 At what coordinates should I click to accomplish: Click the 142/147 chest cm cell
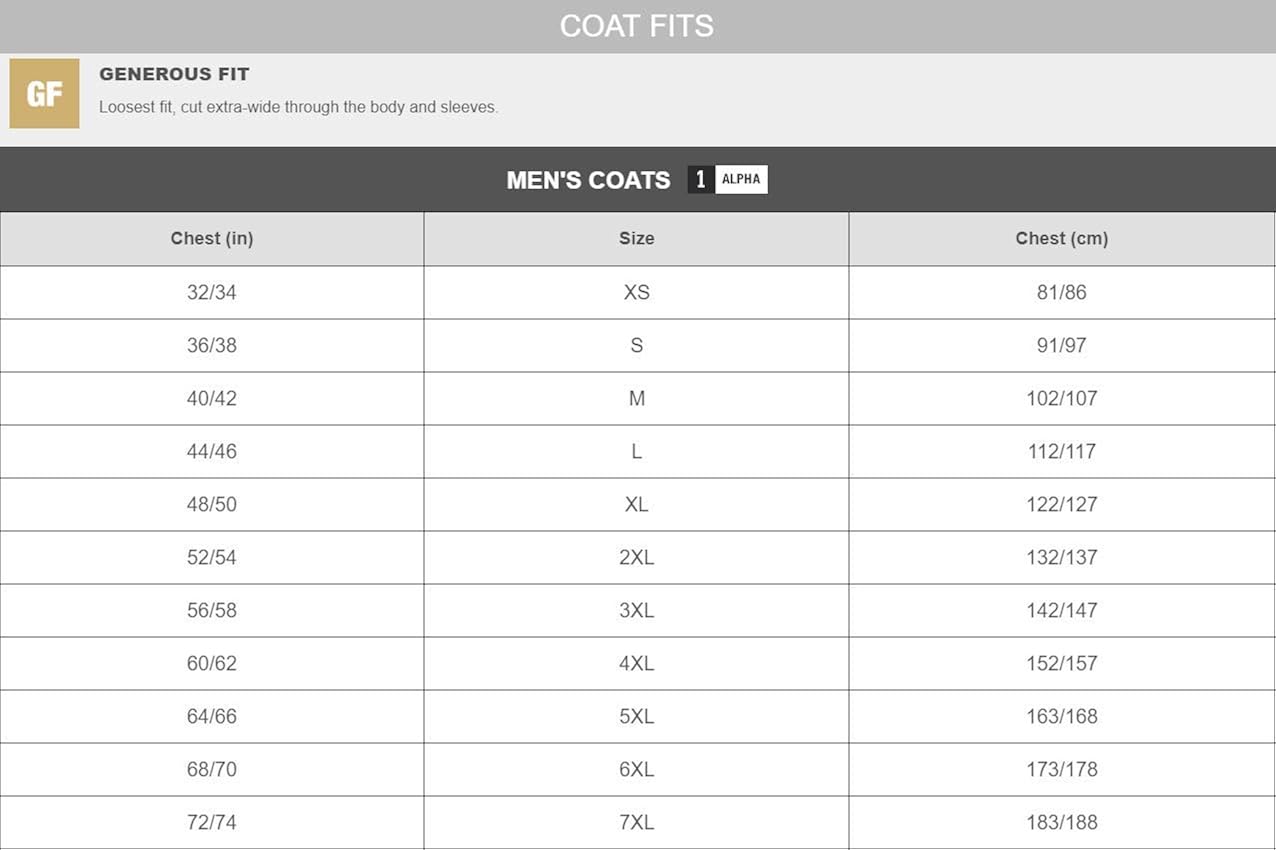1061,610
